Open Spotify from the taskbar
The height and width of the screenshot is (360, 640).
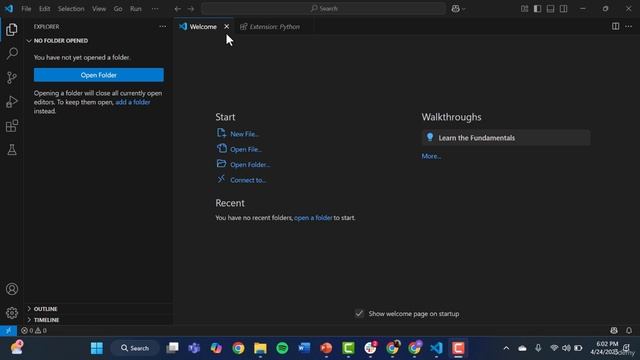282,348
